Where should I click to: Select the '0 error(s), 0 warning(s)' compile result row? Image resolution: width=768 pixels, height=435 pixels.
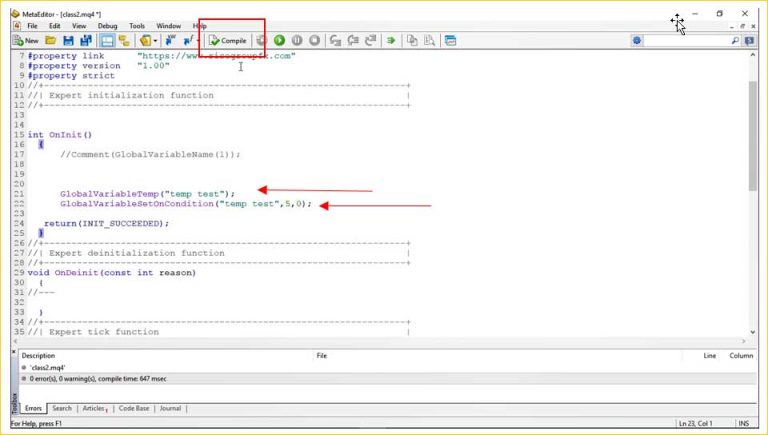click(388, 379)
